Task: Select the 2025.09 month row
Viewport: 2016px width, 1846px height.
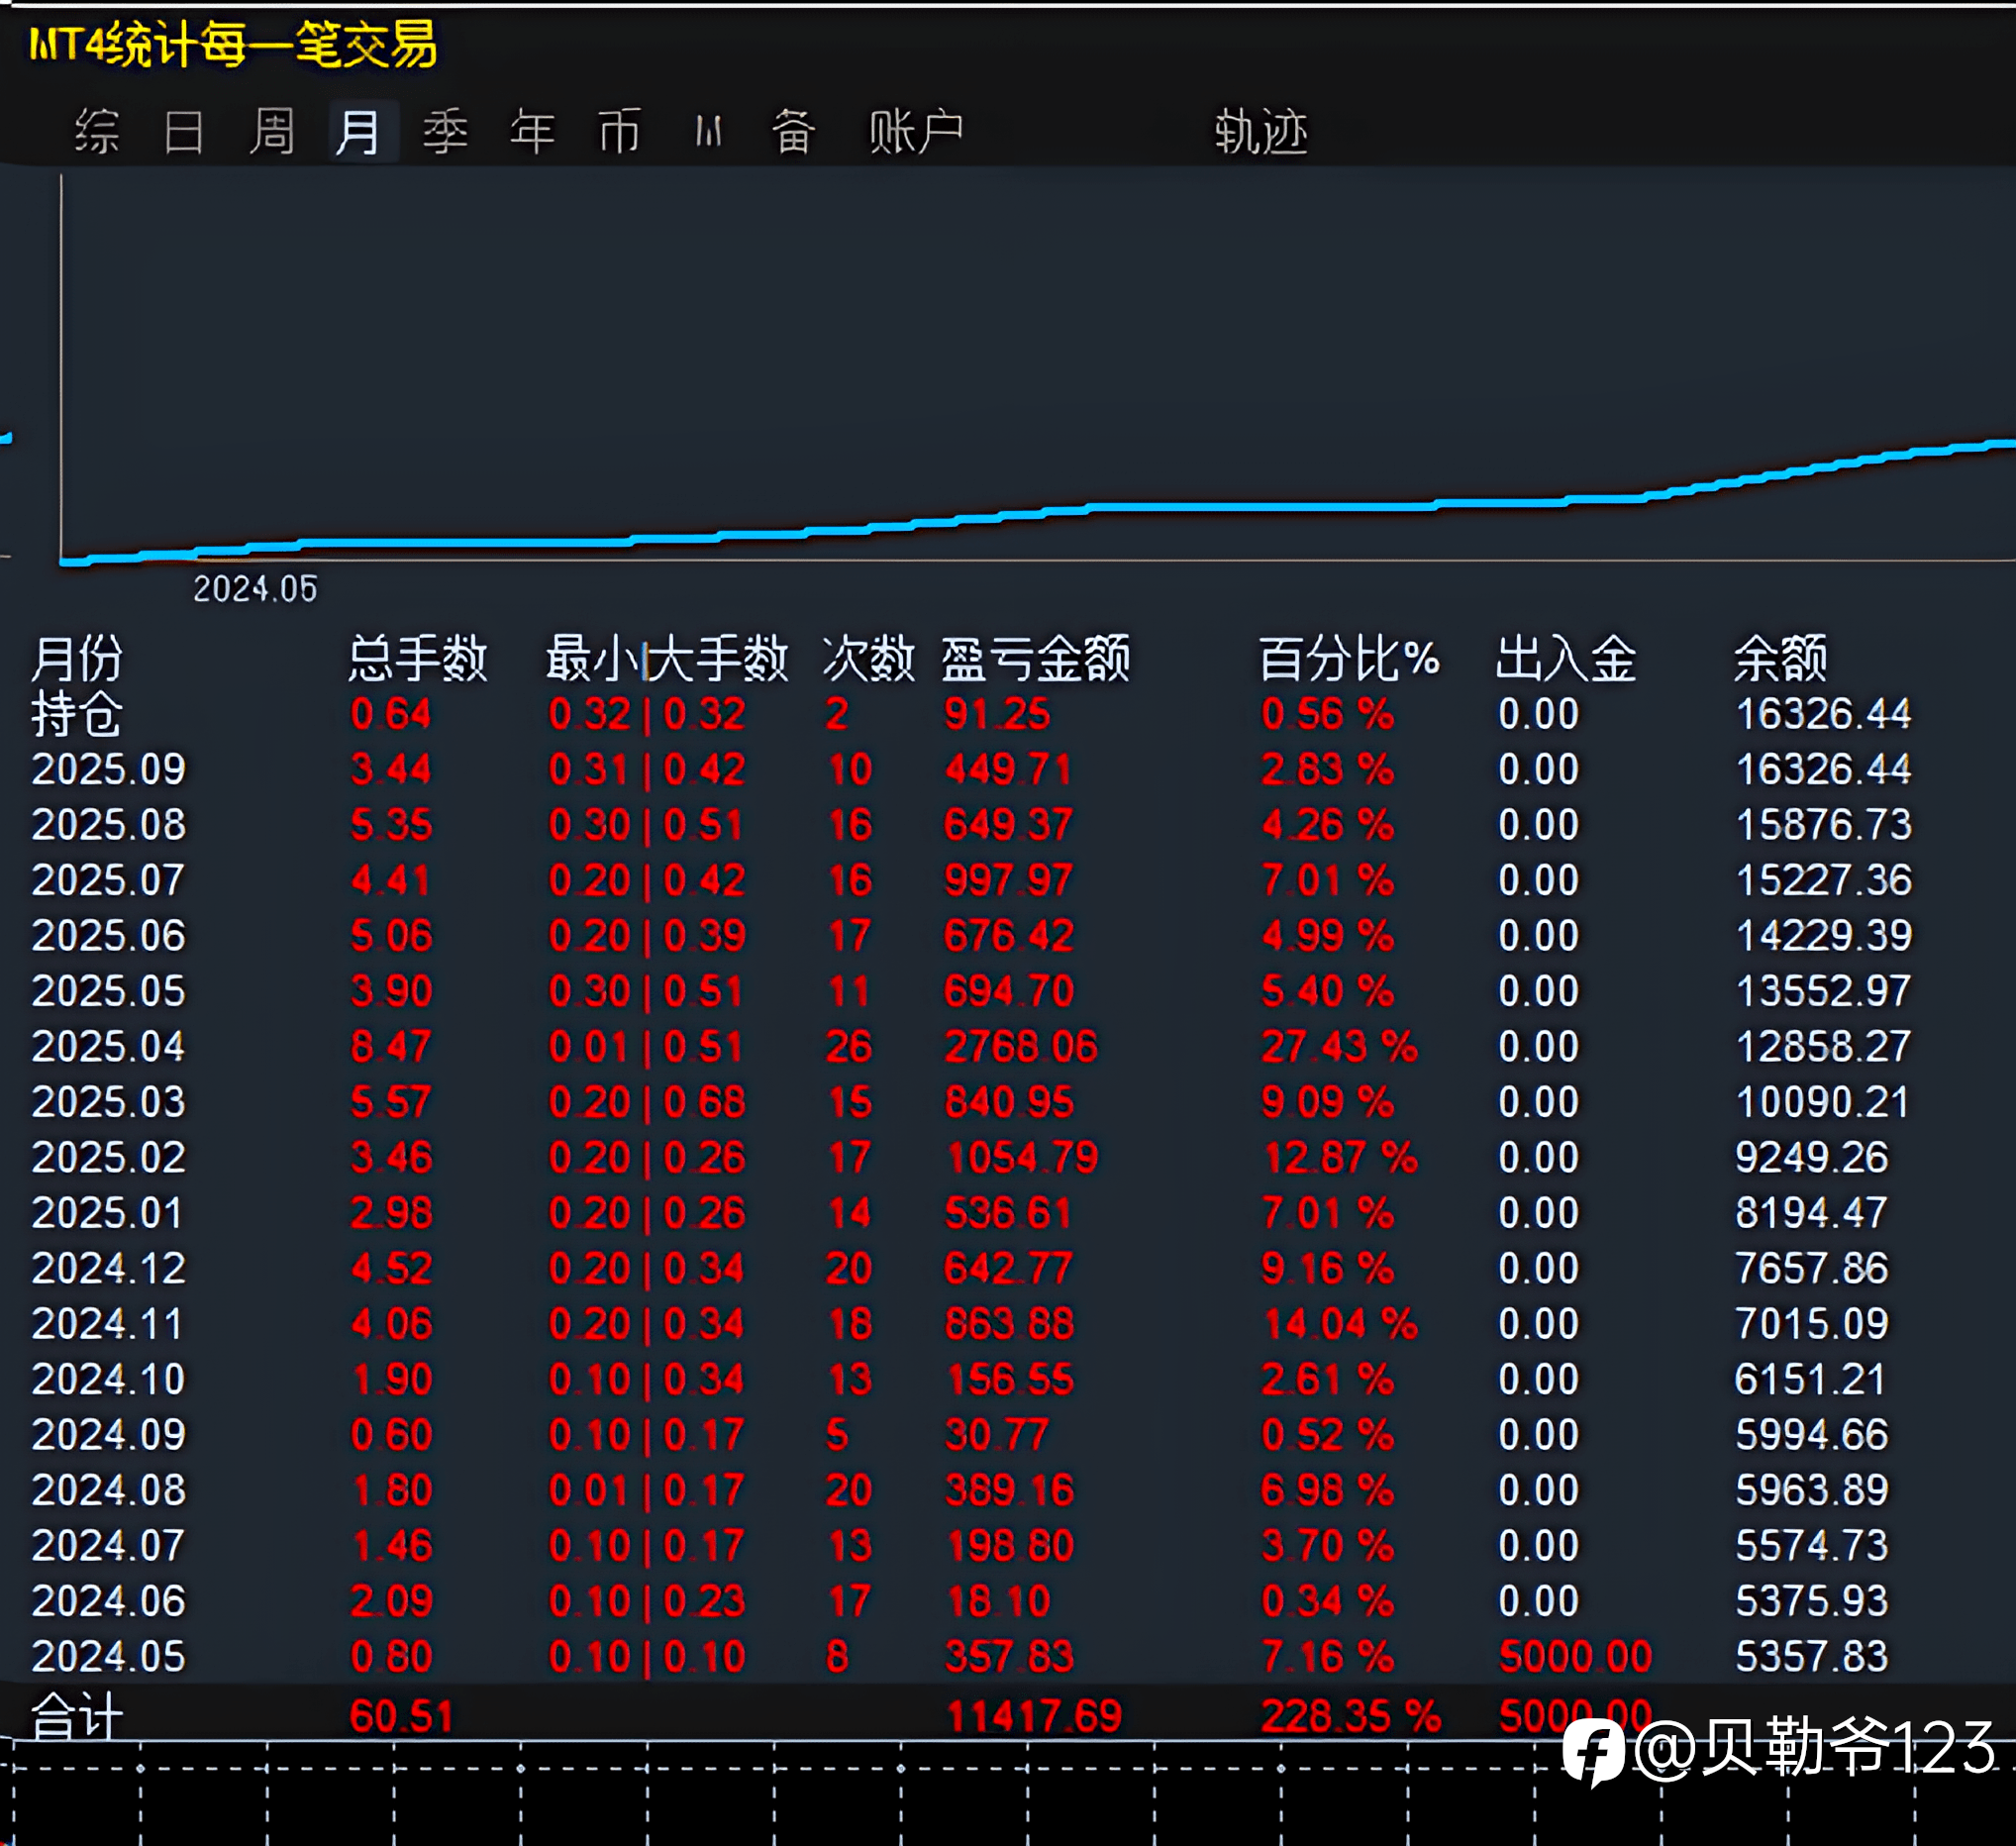Action: pyautogui.click(x=970, y=769)
